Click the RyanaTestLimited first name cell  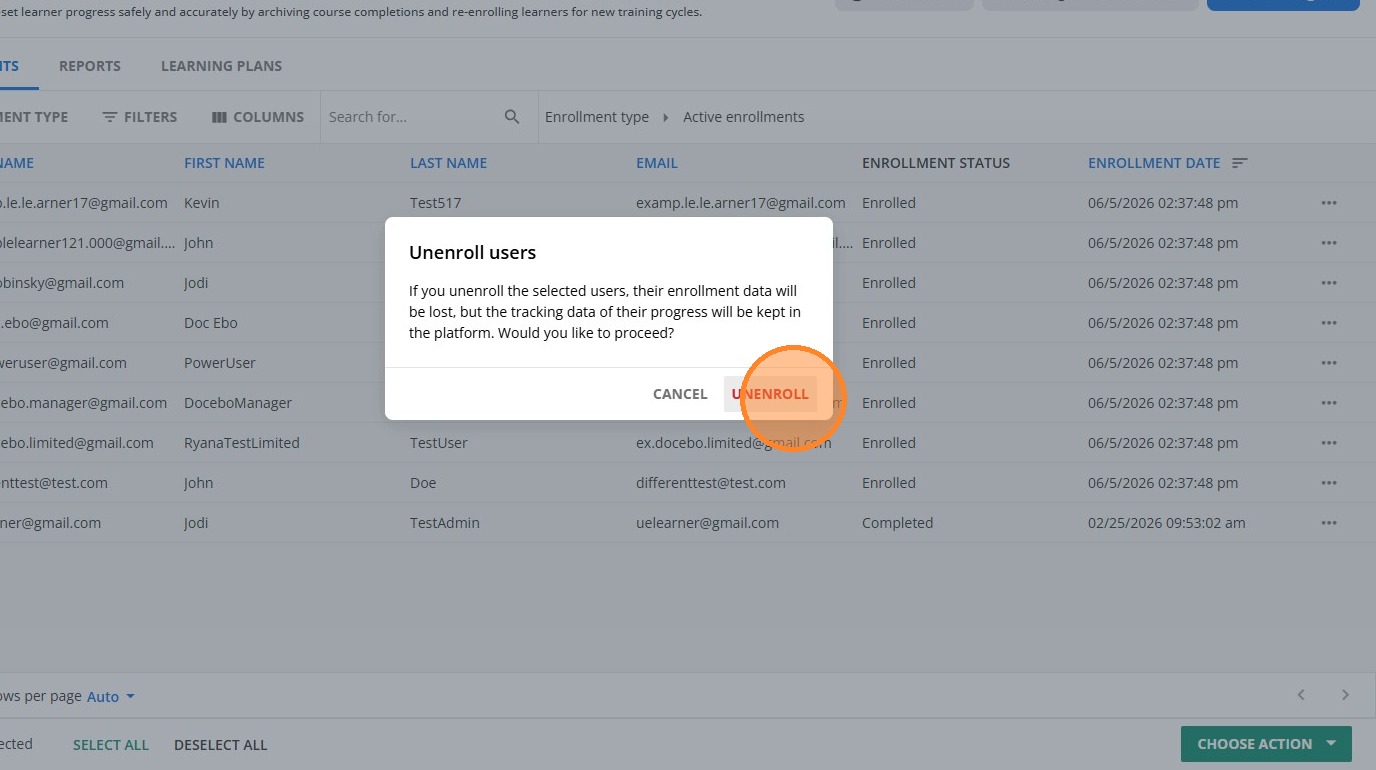[242, 443]
